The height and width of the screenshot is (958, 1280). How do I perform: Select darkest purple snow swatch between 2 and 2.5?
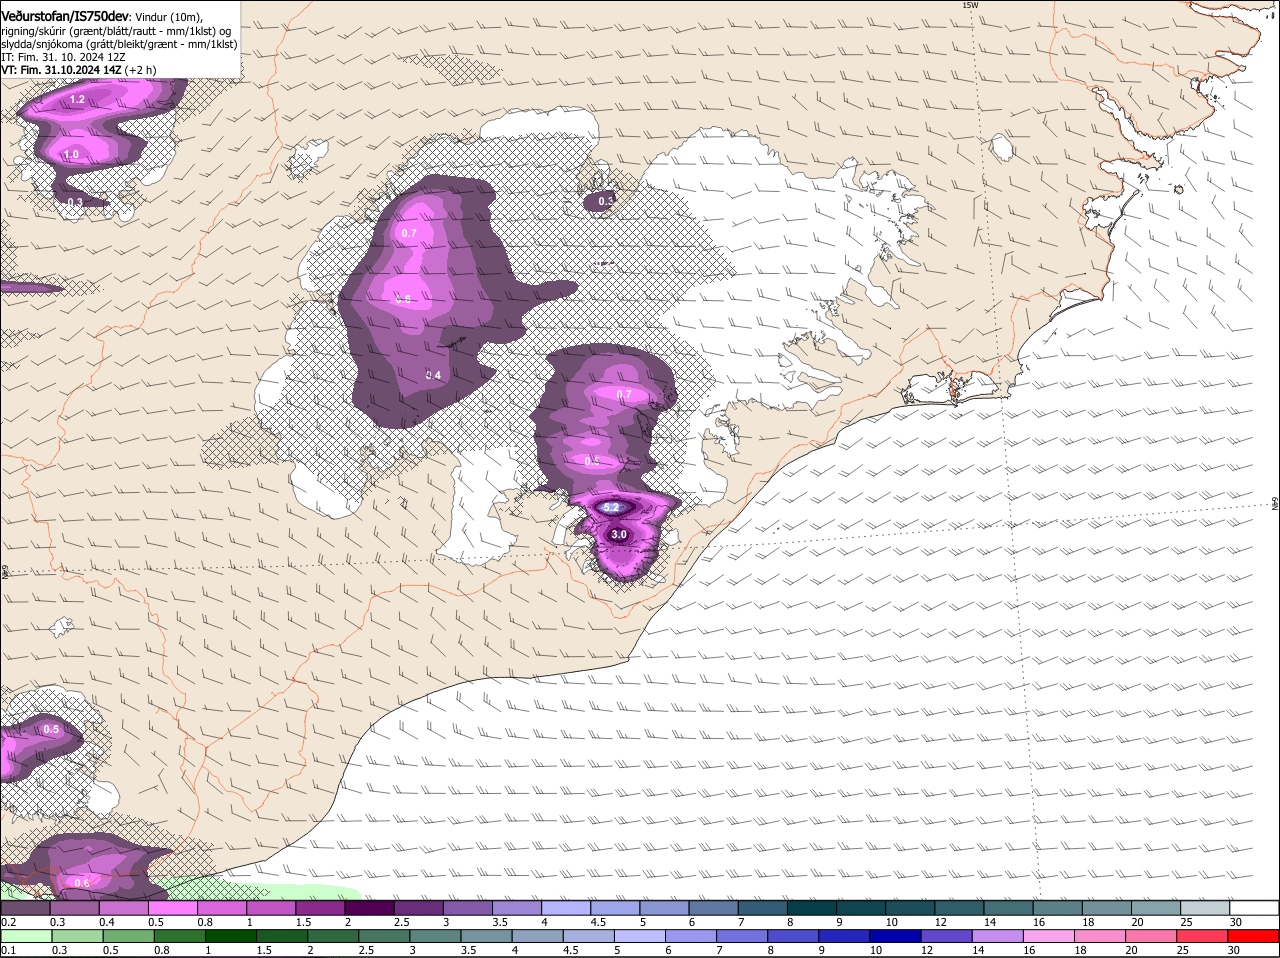pos(372,907)
